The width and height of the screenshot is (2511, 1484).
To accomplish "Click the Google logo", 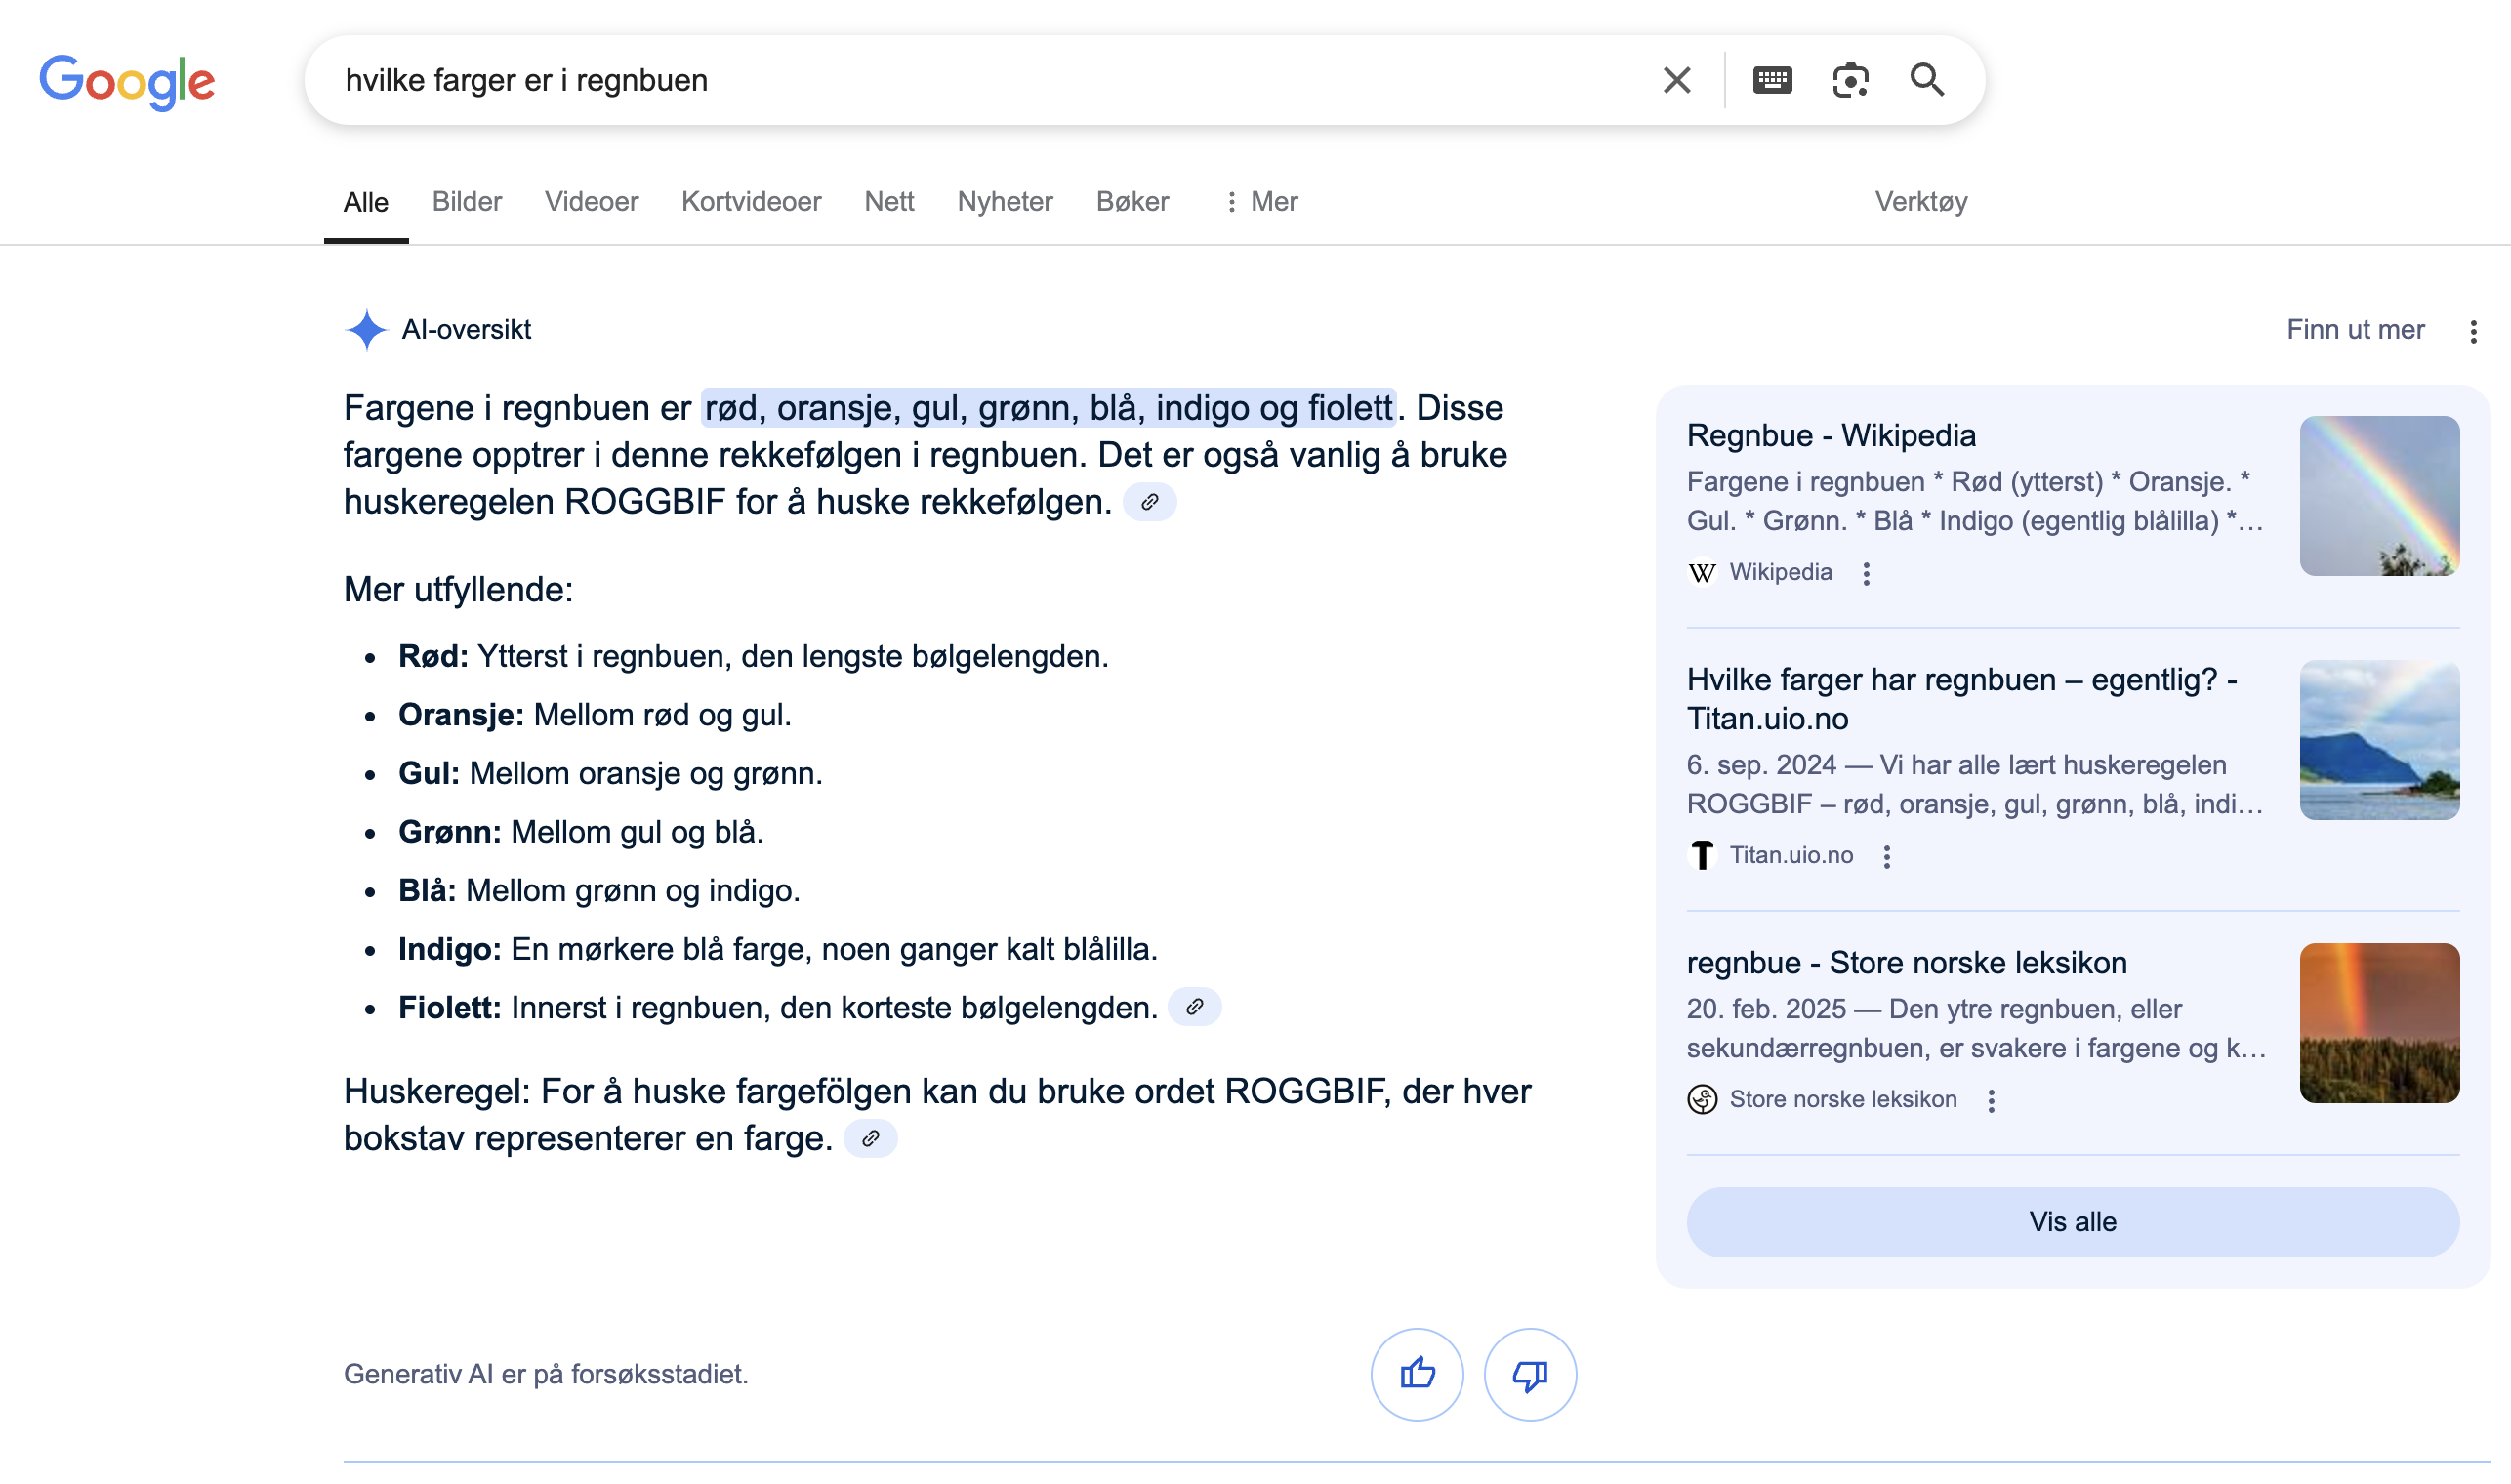I will click(127, 82).
